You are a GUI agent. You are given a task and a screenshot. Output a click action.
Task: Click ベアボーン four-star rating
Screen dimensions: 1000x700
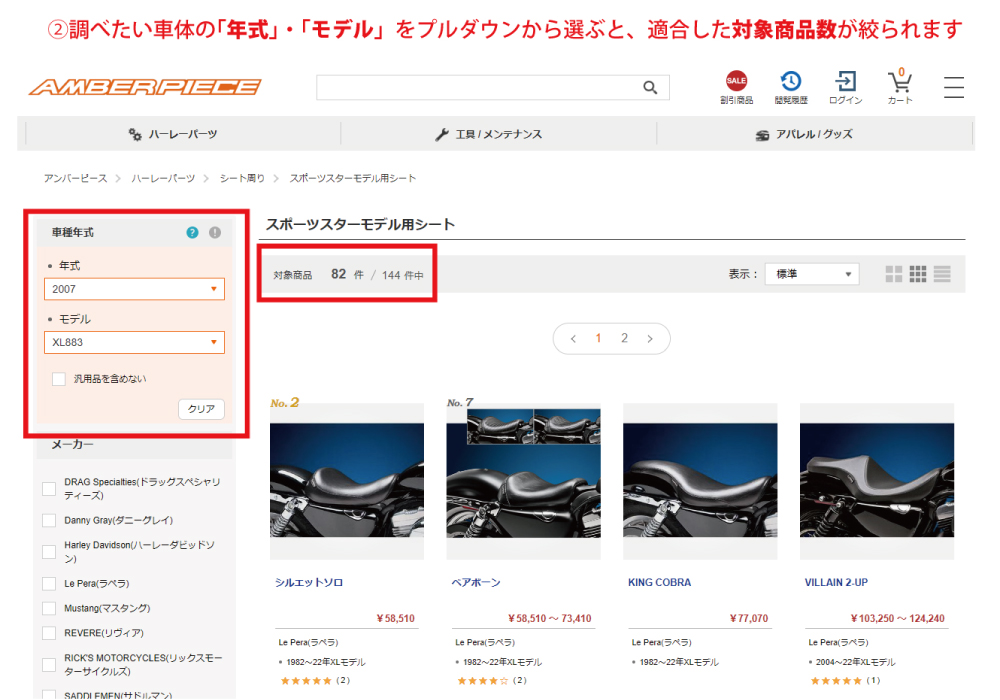pos(483,681)
